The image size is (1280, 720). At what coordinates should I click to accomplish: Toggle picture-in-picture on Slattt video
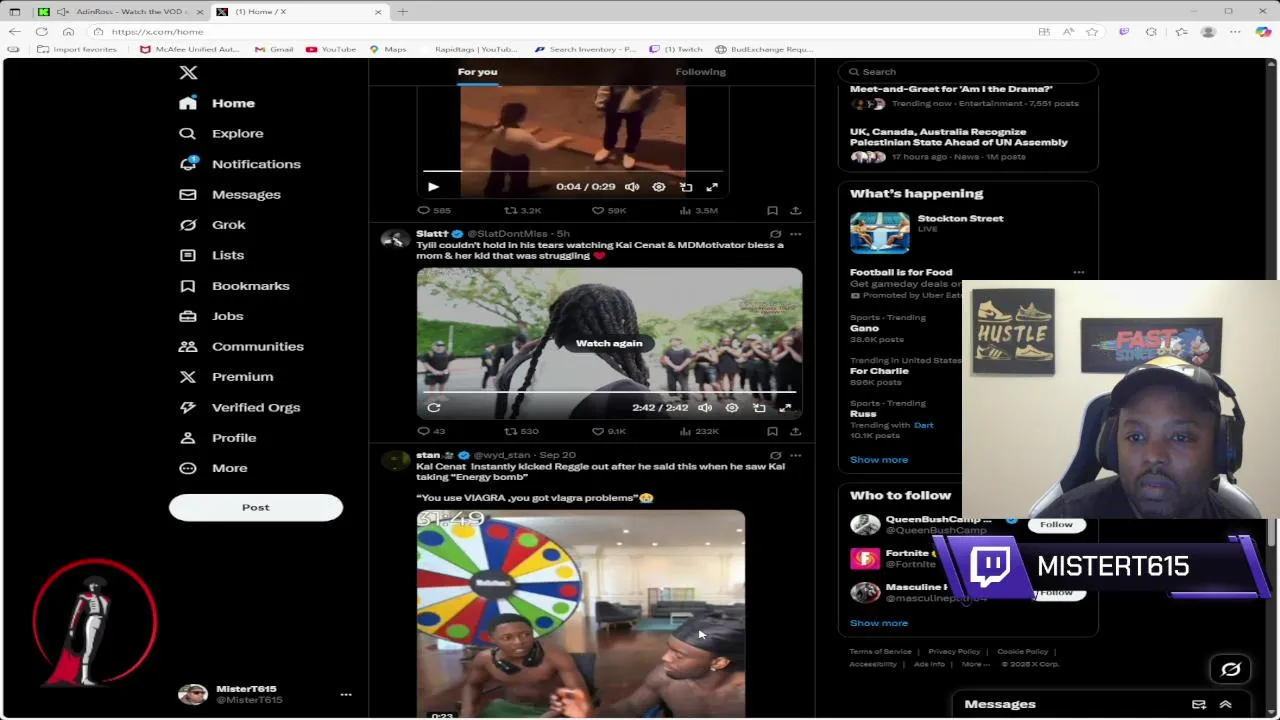(759, 408)
